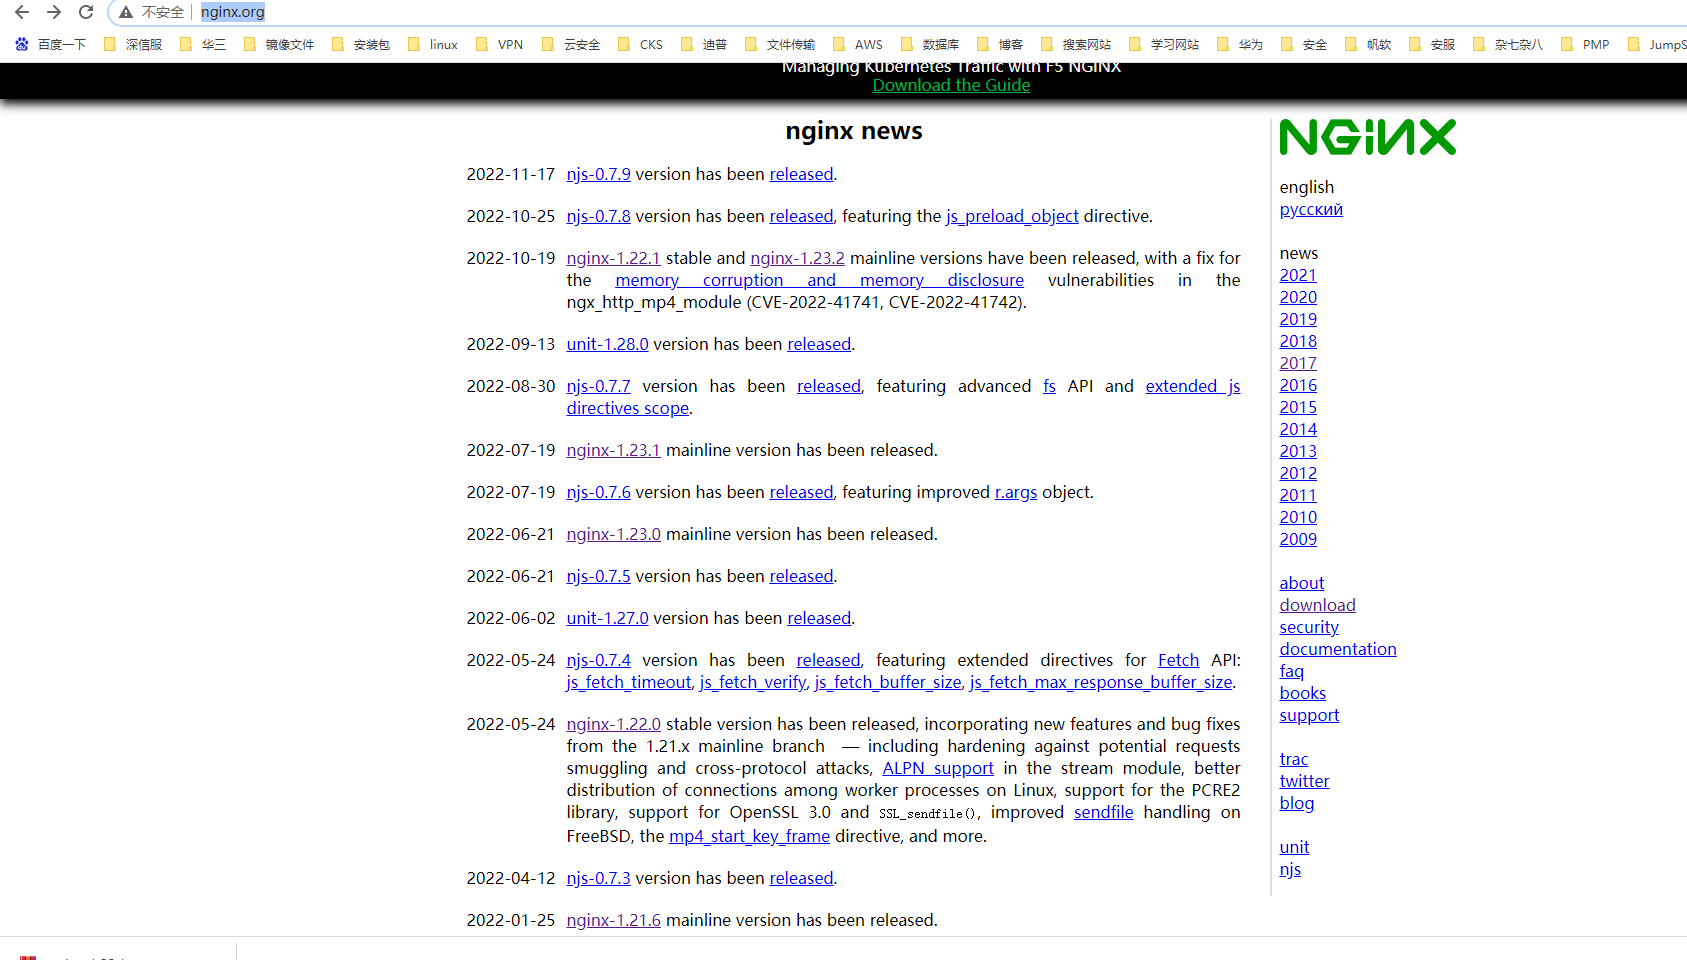Image resolution: width=1687 pixels, height=960 pixels.
Task: Open the 安全 bookmarks folder
Action: pos(1304,44)
